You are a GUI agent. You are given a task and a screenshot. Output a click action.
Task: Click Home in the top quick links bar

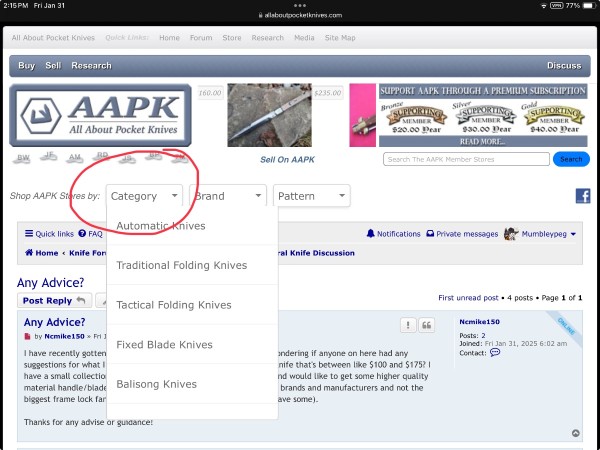170,38
